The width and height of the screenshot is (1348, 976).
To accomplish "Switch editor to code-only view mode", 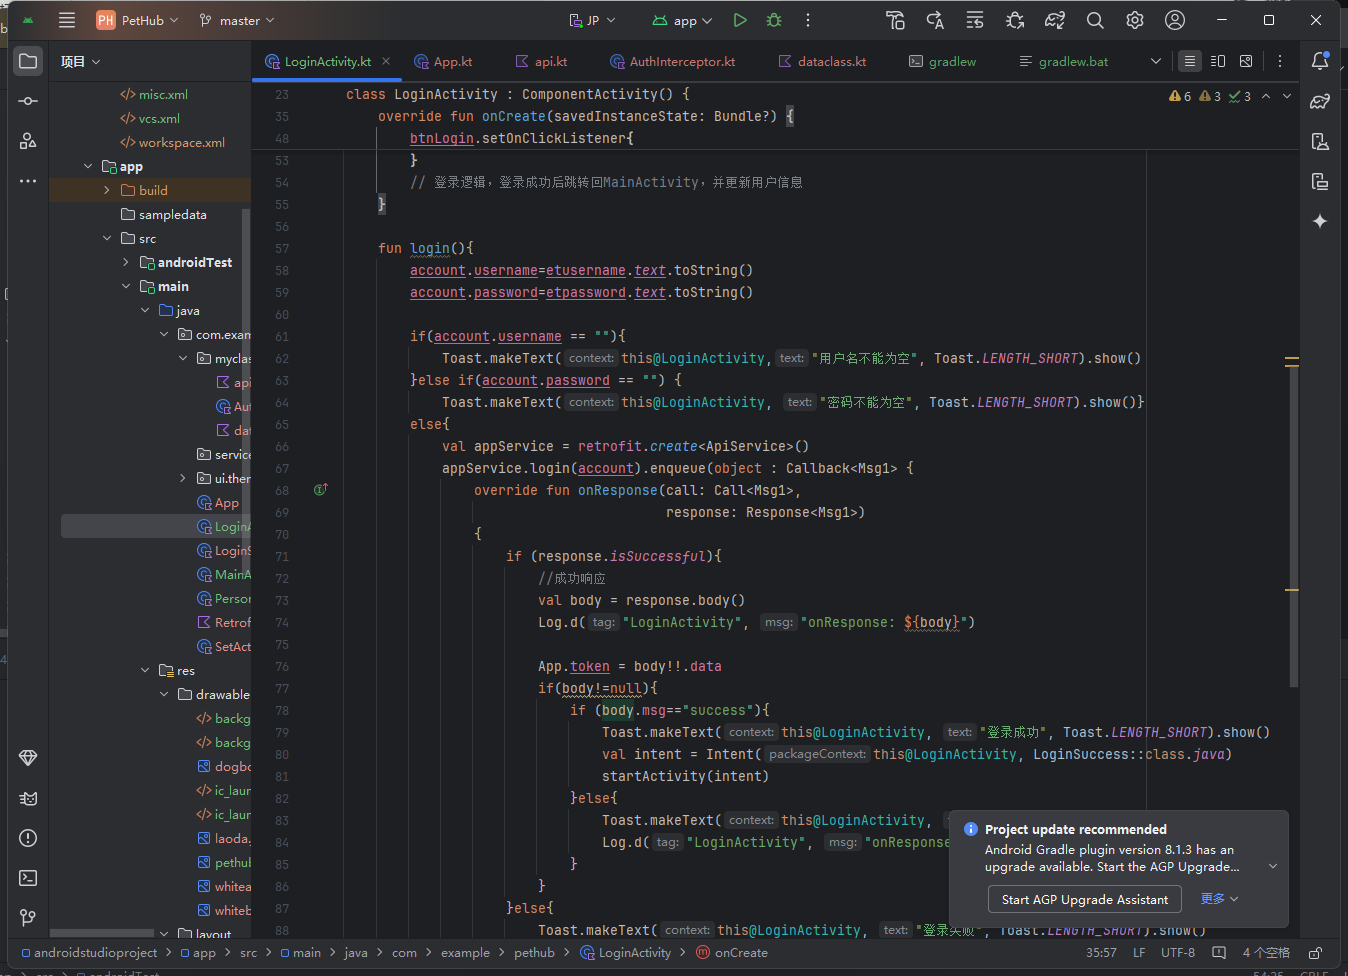I will [x=1189, y=62].
